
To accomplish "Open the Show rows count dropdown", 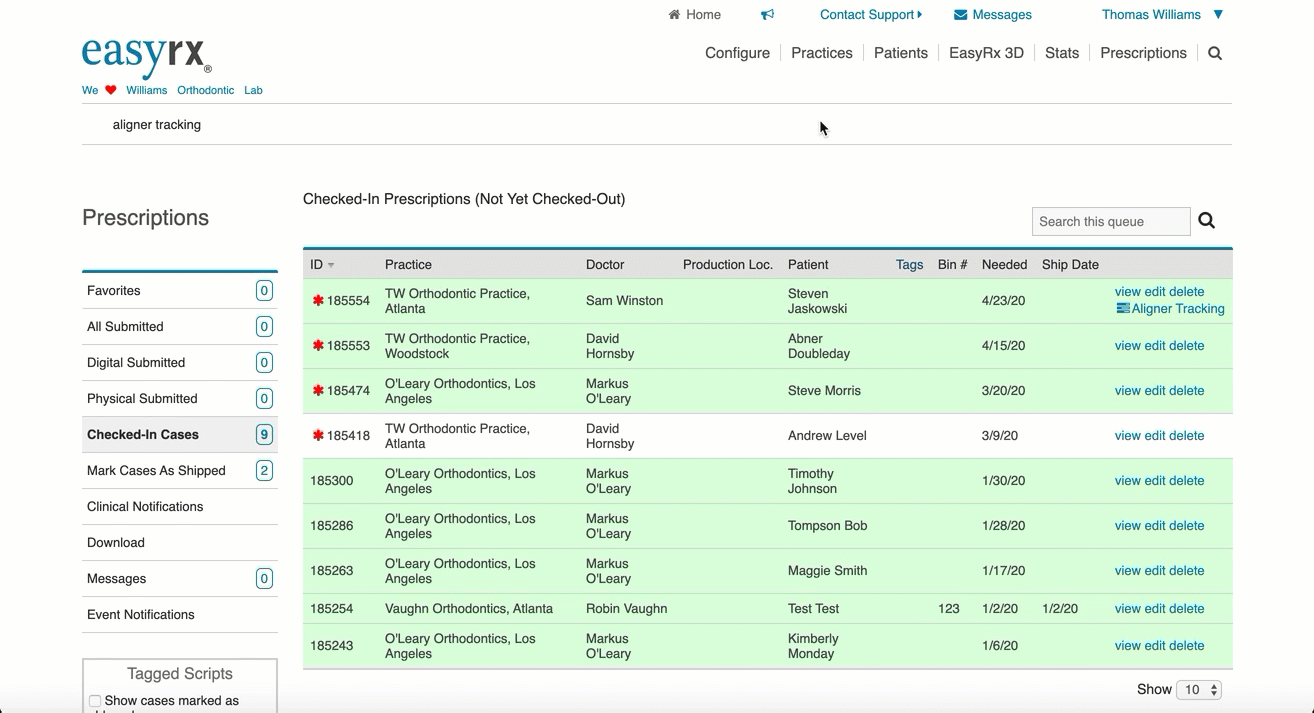I will tap(1199, 690).
